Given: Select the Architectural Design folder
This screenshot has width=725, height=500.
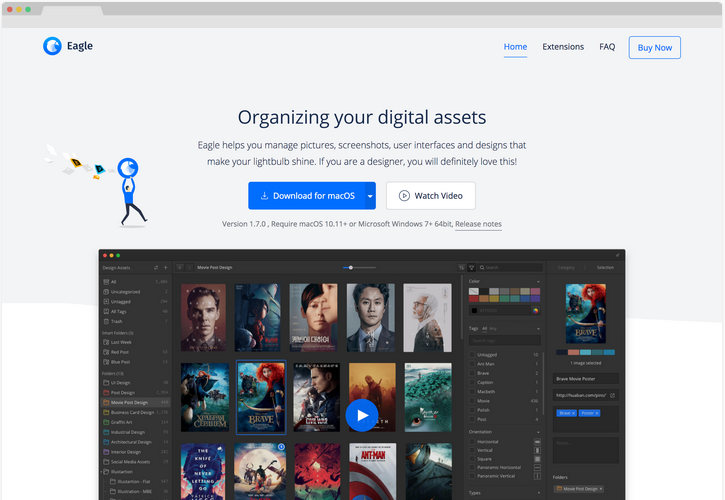Looking at the screenshot, I should [x=135, y=442].
